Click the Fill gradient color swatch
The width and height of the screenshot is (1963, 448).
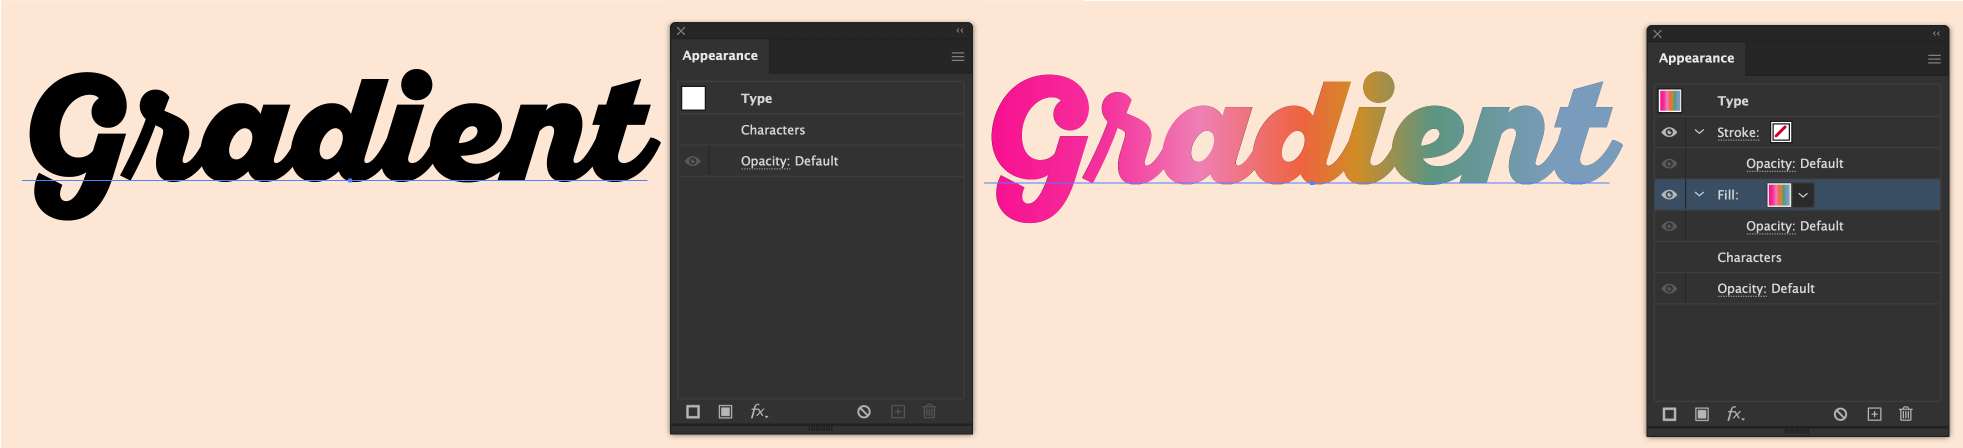pyautogui.click(x=1779, y=195)
